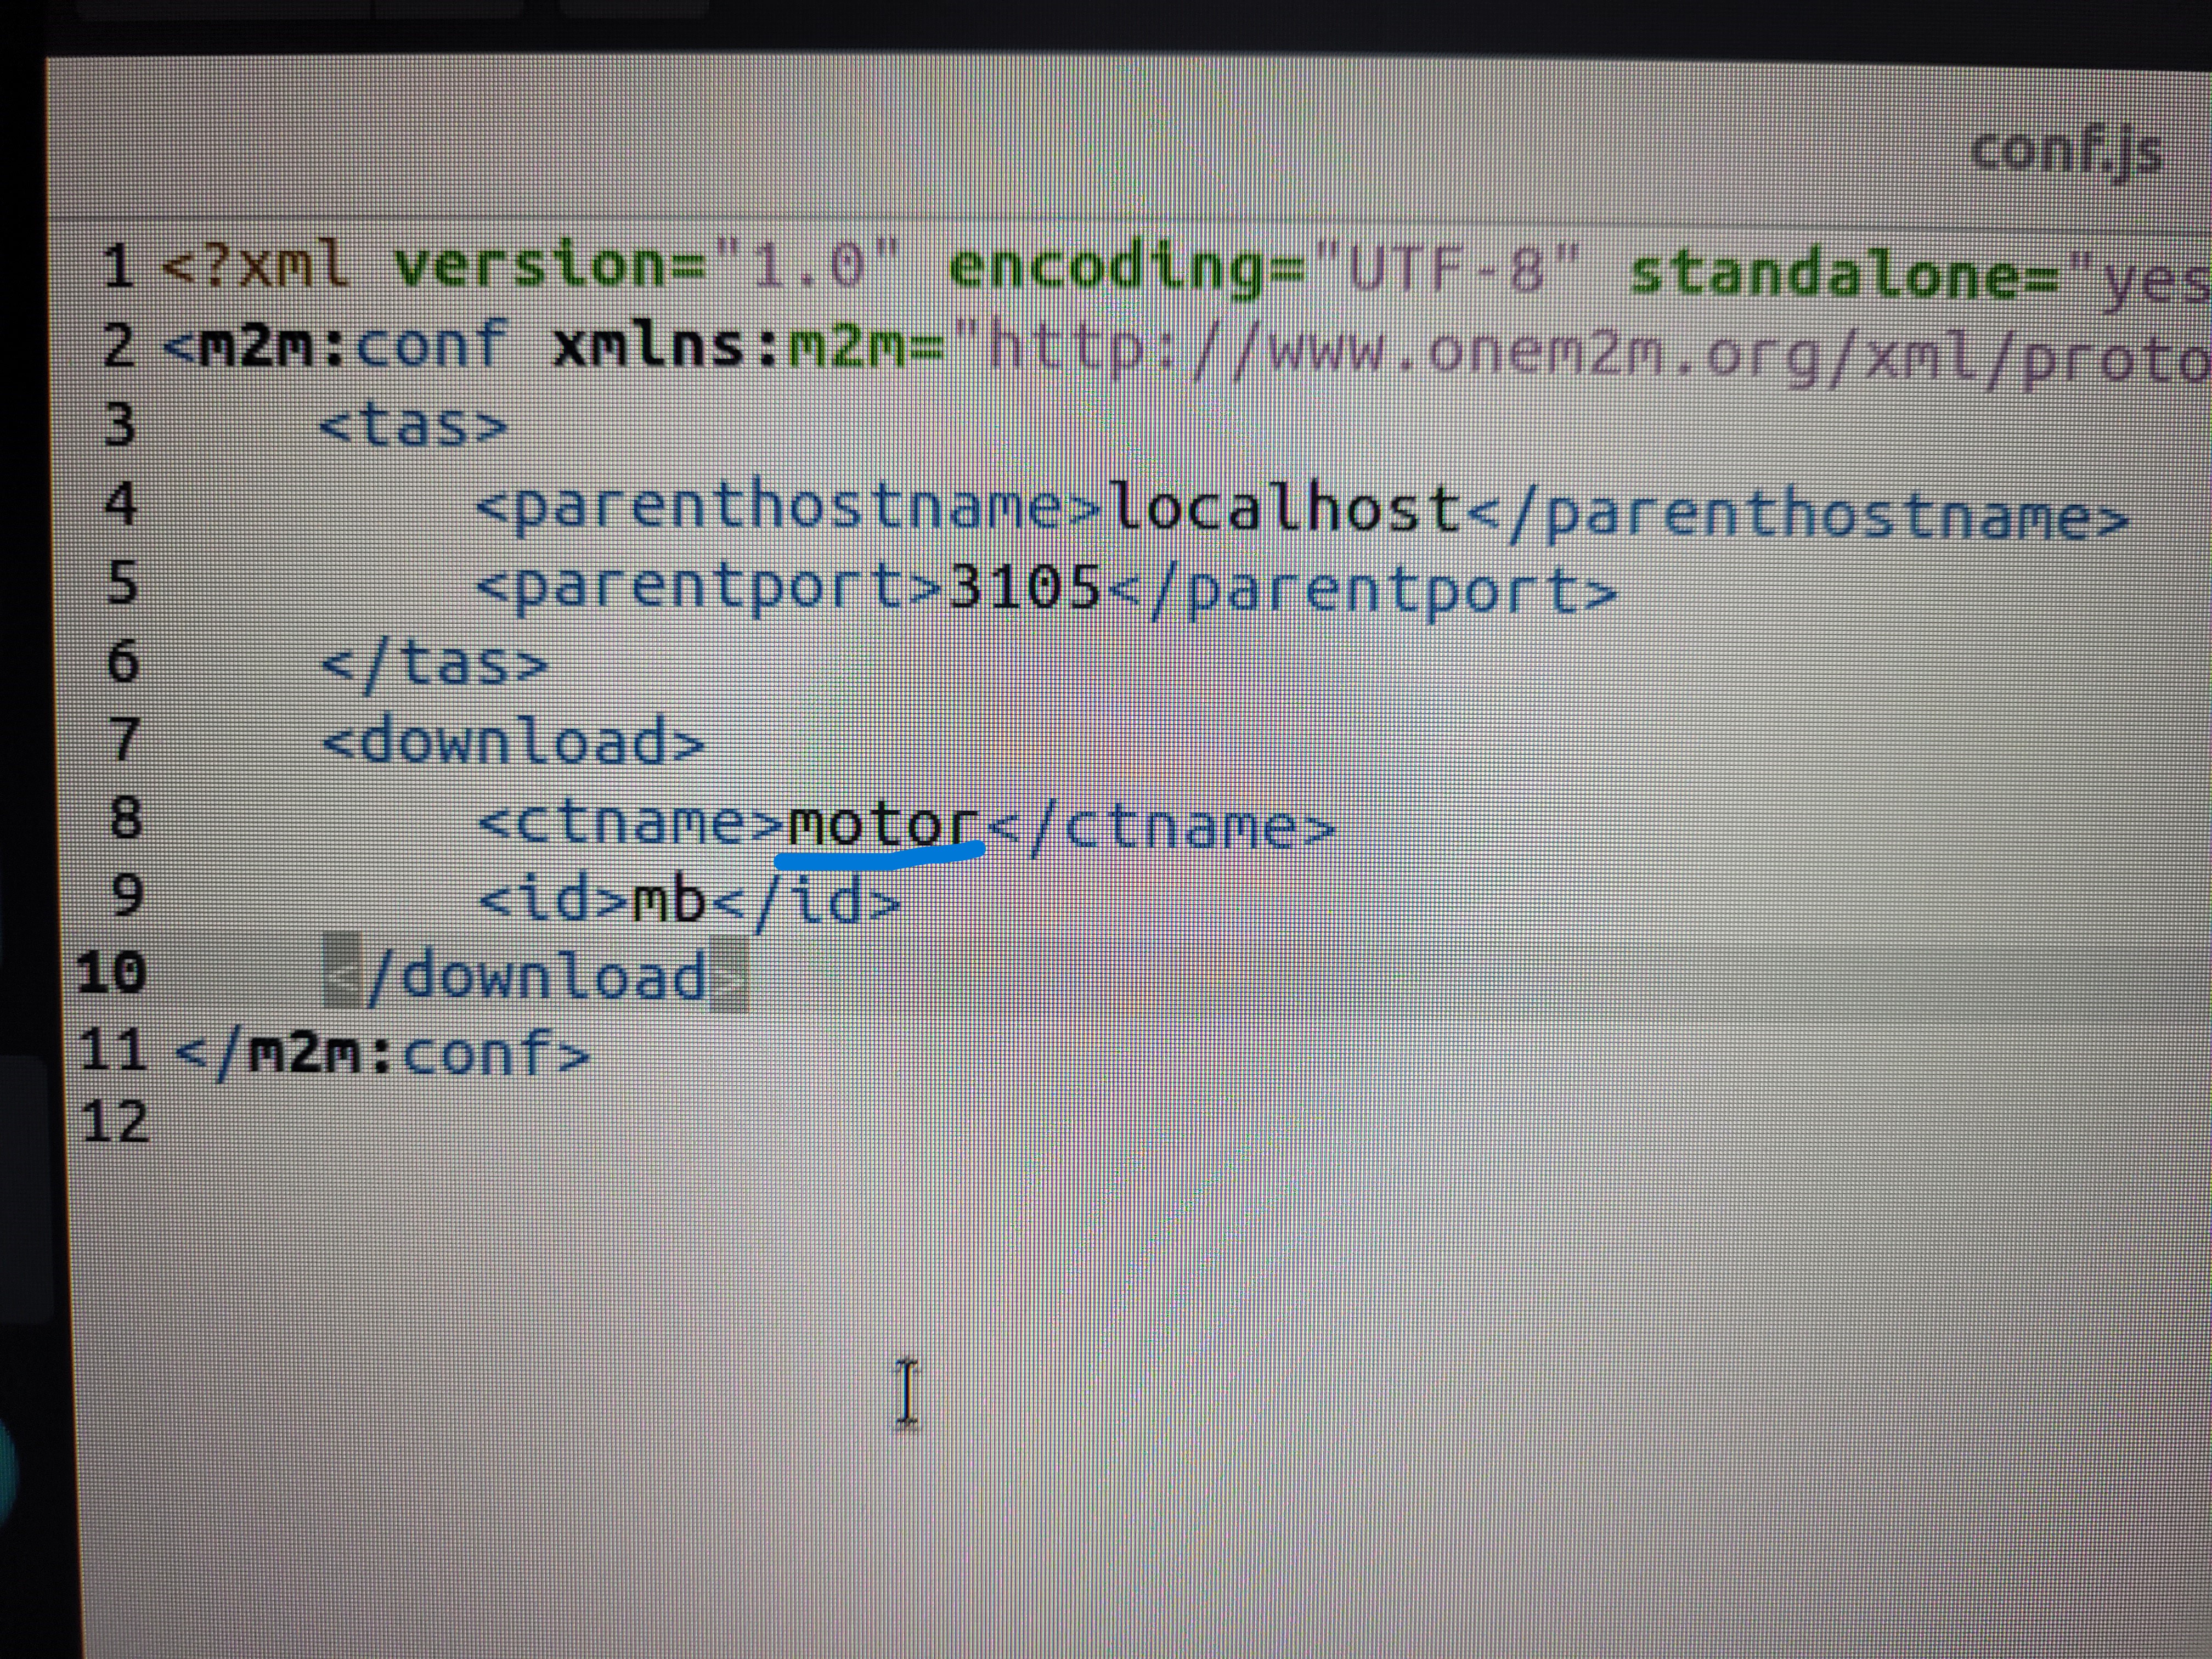Click the opening <id> tag
Screen dimensions: 2212x1659
(x=554, y=899)
